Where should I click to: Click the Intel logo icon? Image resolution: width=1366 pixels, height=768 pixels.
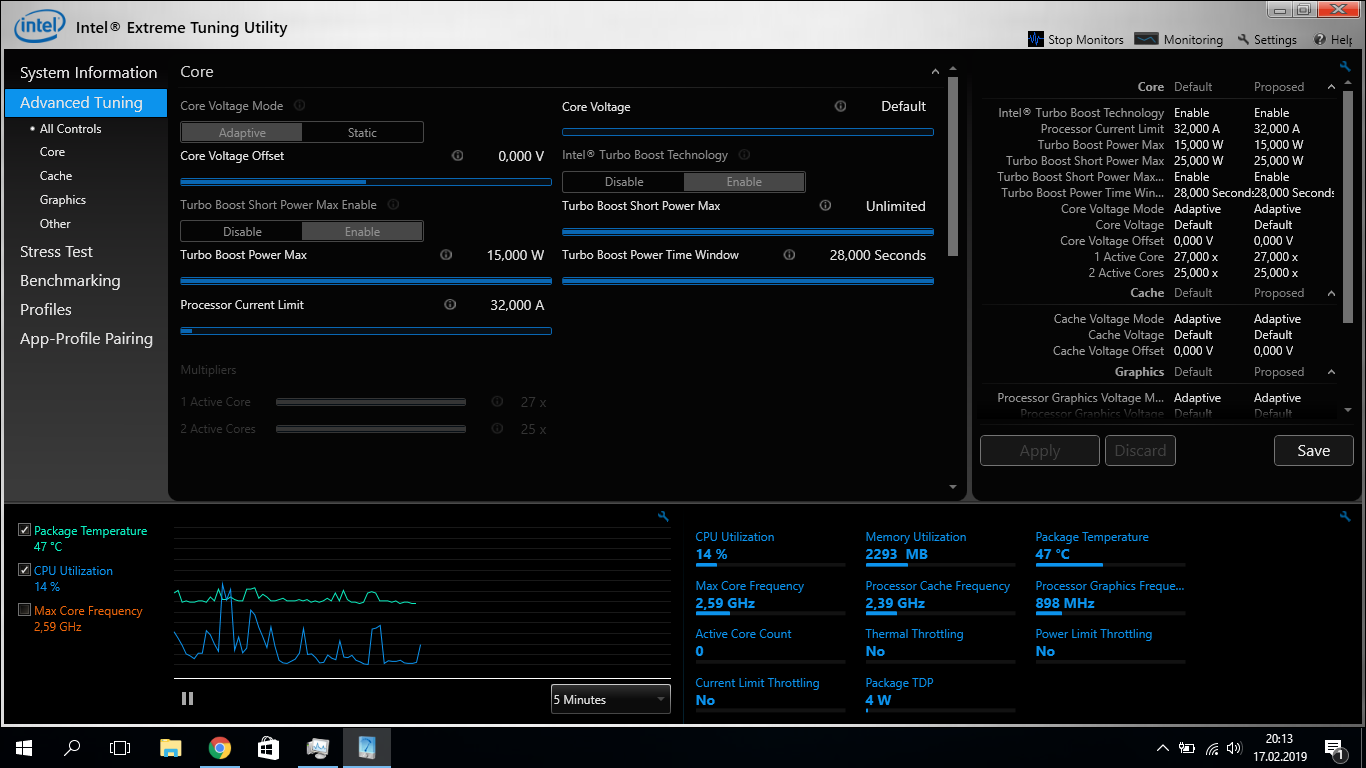coord(40,26)
